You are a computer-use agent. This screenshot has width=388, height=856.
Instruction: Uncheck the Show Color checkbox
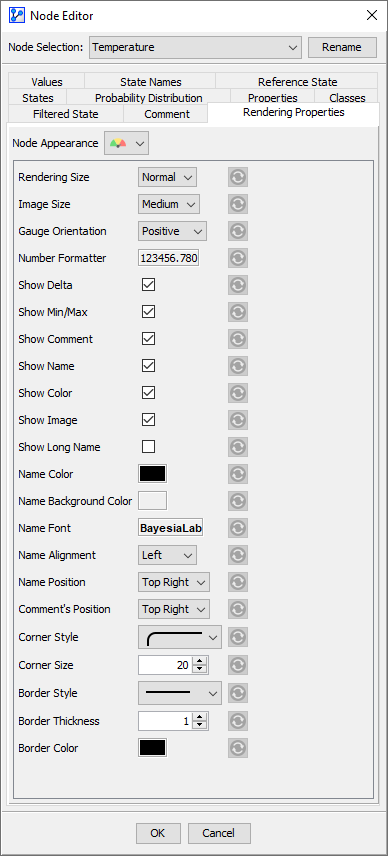[148, 393]
